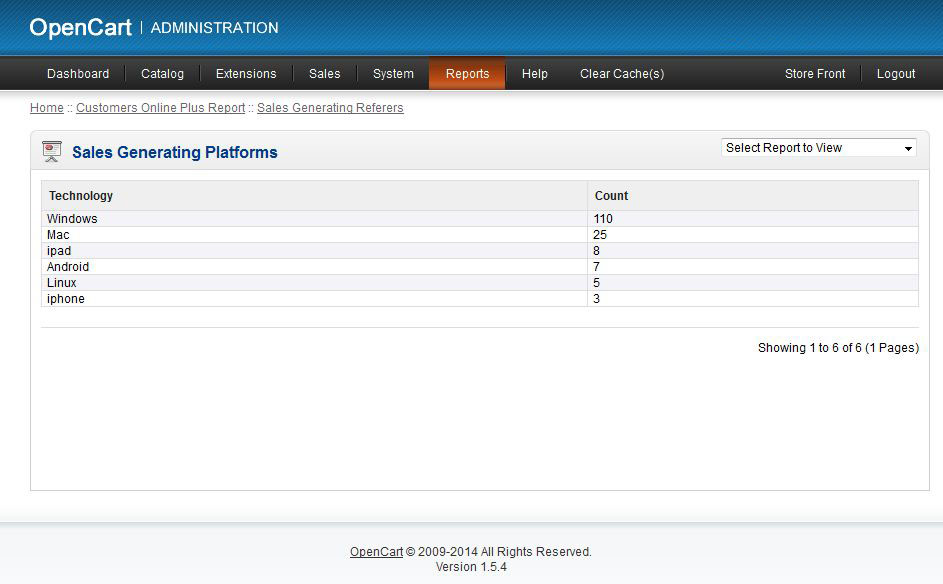Image resolution: width=943 pixels, height=584 pixels.
Task: Select the ipad technology cell
Action: click(315, 251)
